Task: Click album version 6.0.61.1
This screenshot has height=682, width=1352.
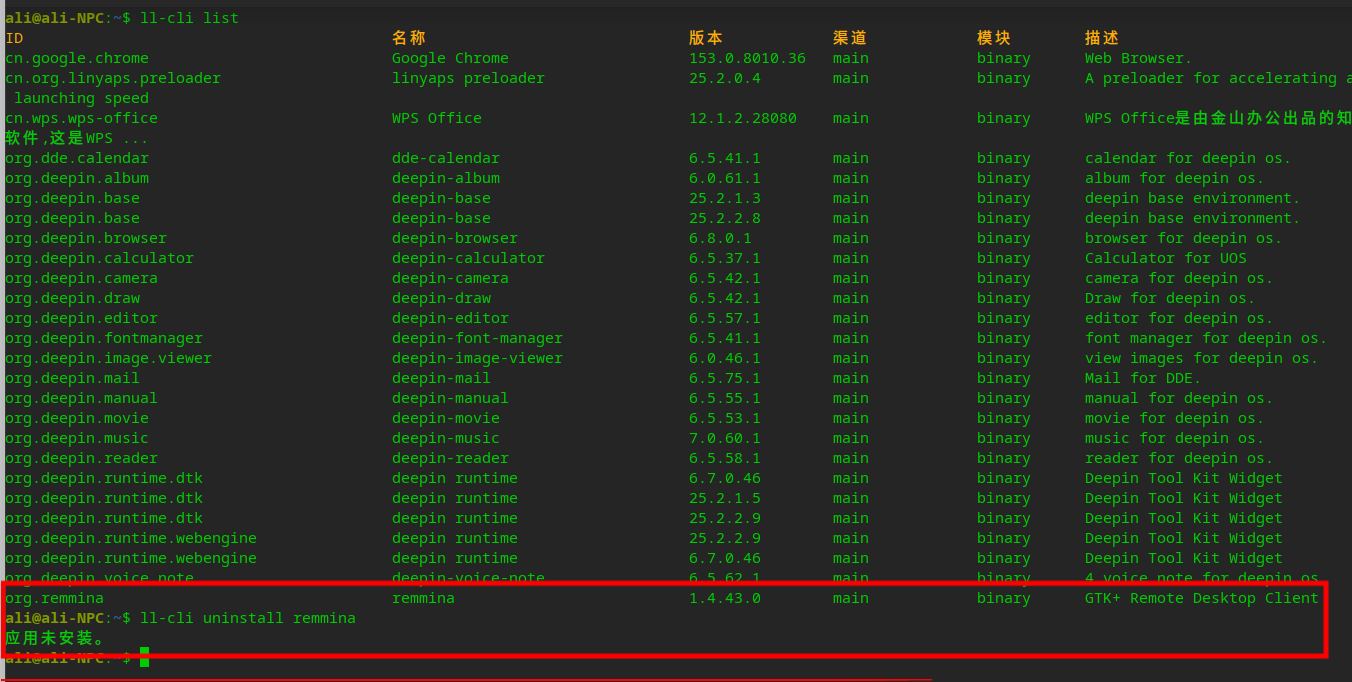Action: [x=724, y=178]
